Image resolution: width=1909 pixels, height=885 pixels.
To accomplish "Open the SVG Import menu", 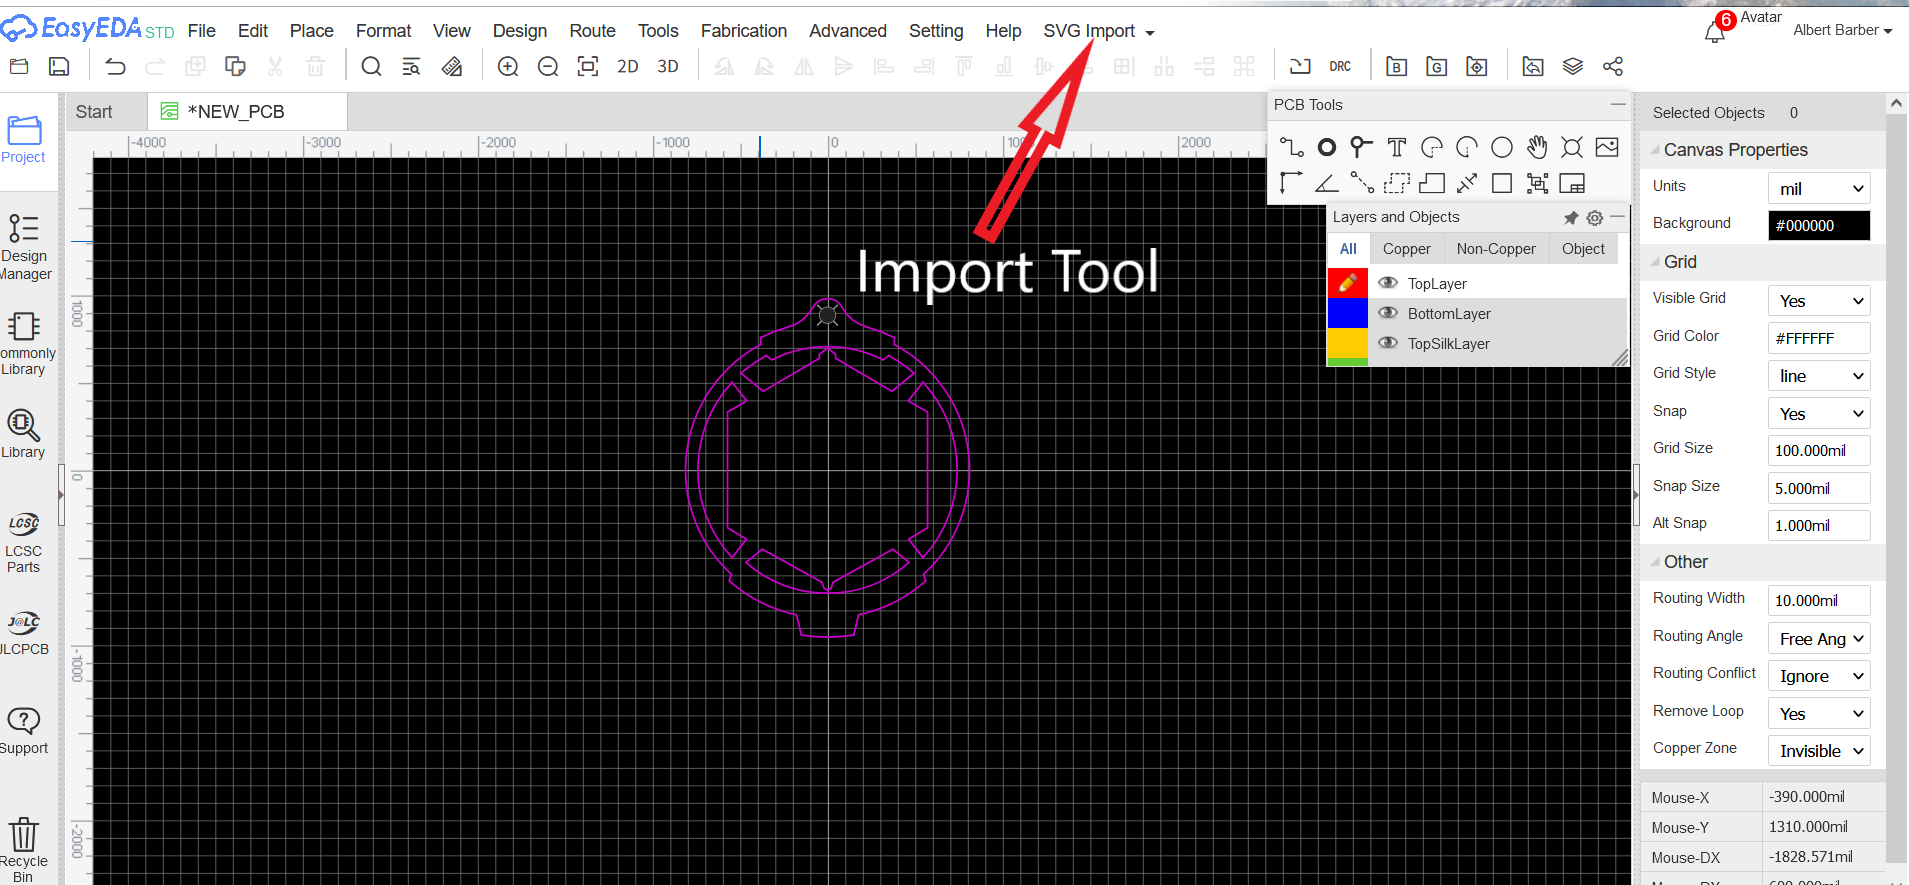I will [1098, 31].
